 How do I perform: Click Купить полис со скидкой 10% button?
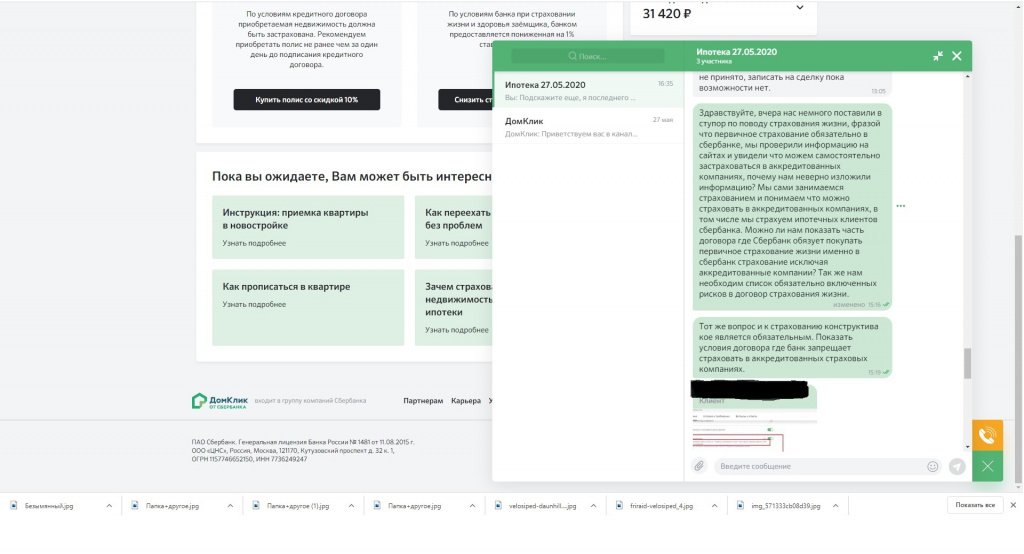point(306,99)
